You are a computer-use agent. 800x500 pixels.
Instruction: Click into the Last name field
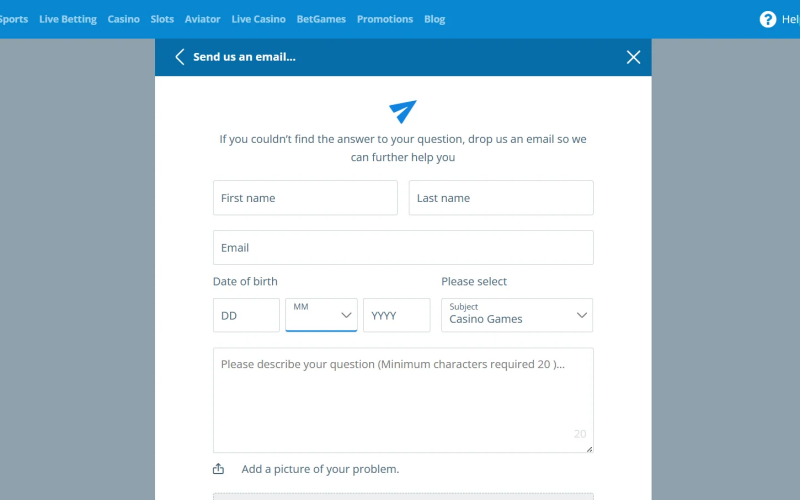501,198
